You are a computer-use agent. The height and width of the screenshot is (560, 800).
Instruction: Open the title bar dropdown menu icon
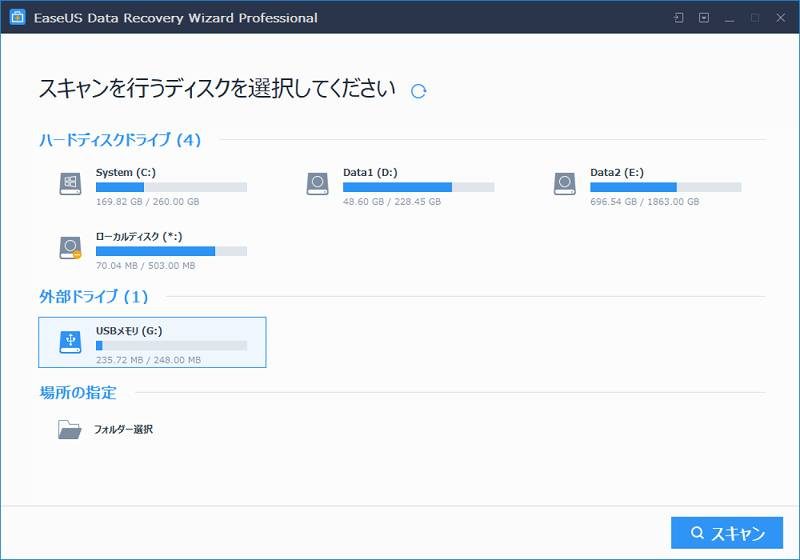point(704,18)
